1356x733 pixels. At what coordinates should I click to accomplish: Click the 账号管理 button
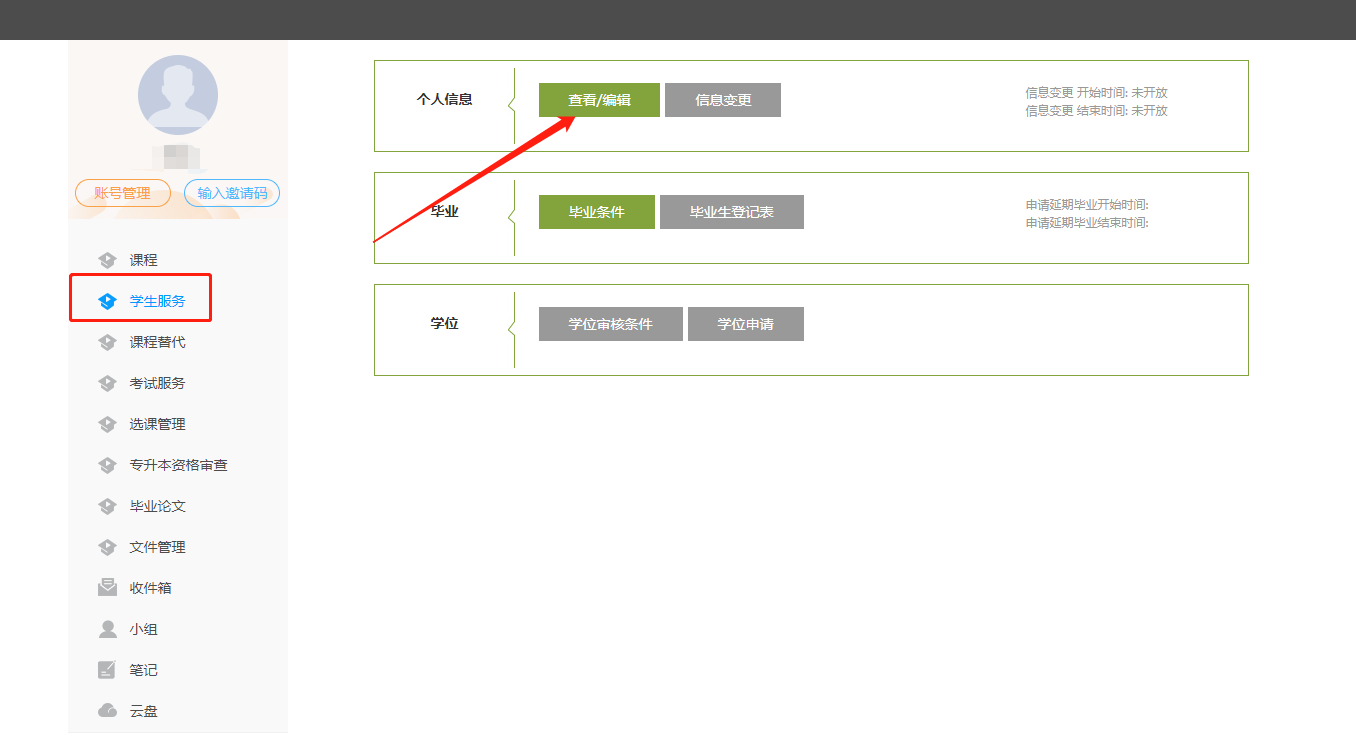(x=123, y=193)
